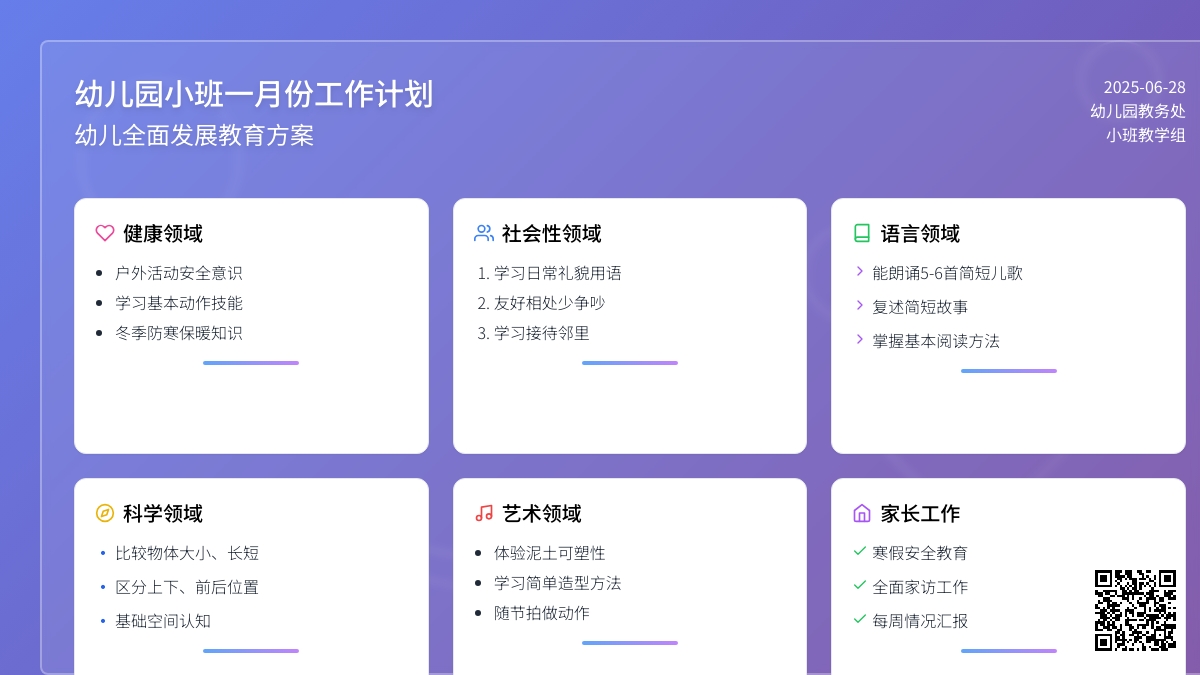
Task: Click the text 幼儿园教务处
Action: coord(1138,111)
